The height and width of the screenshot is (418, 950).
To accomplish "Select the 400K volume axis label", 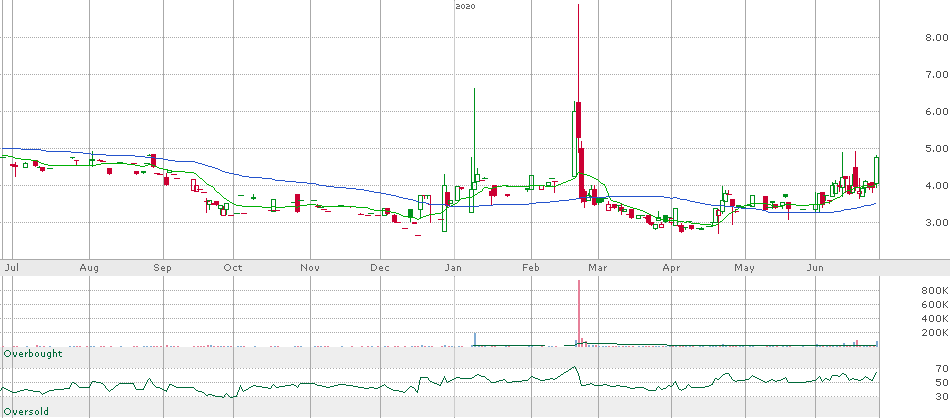I will pyautogui.click(x=935, y=319).
